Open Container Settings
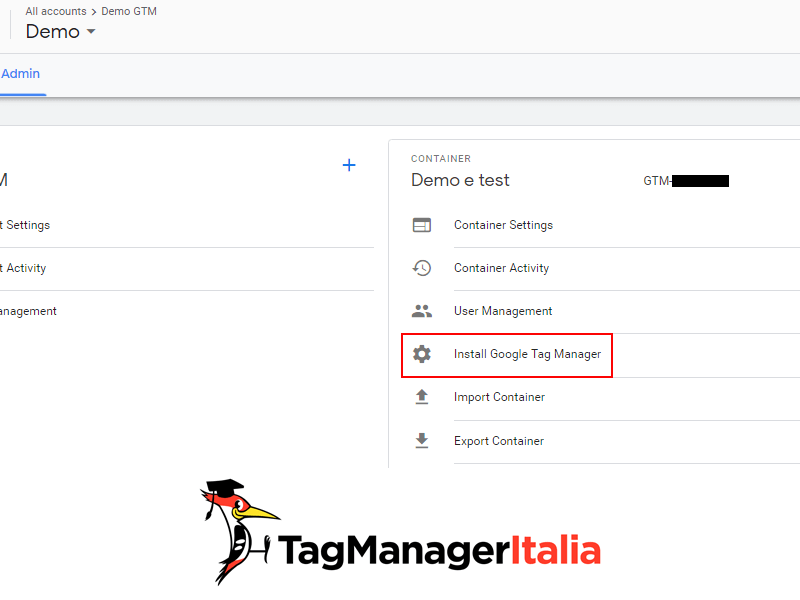The width and height of the screenshot is (800, 600). click(x=504, y=225)
